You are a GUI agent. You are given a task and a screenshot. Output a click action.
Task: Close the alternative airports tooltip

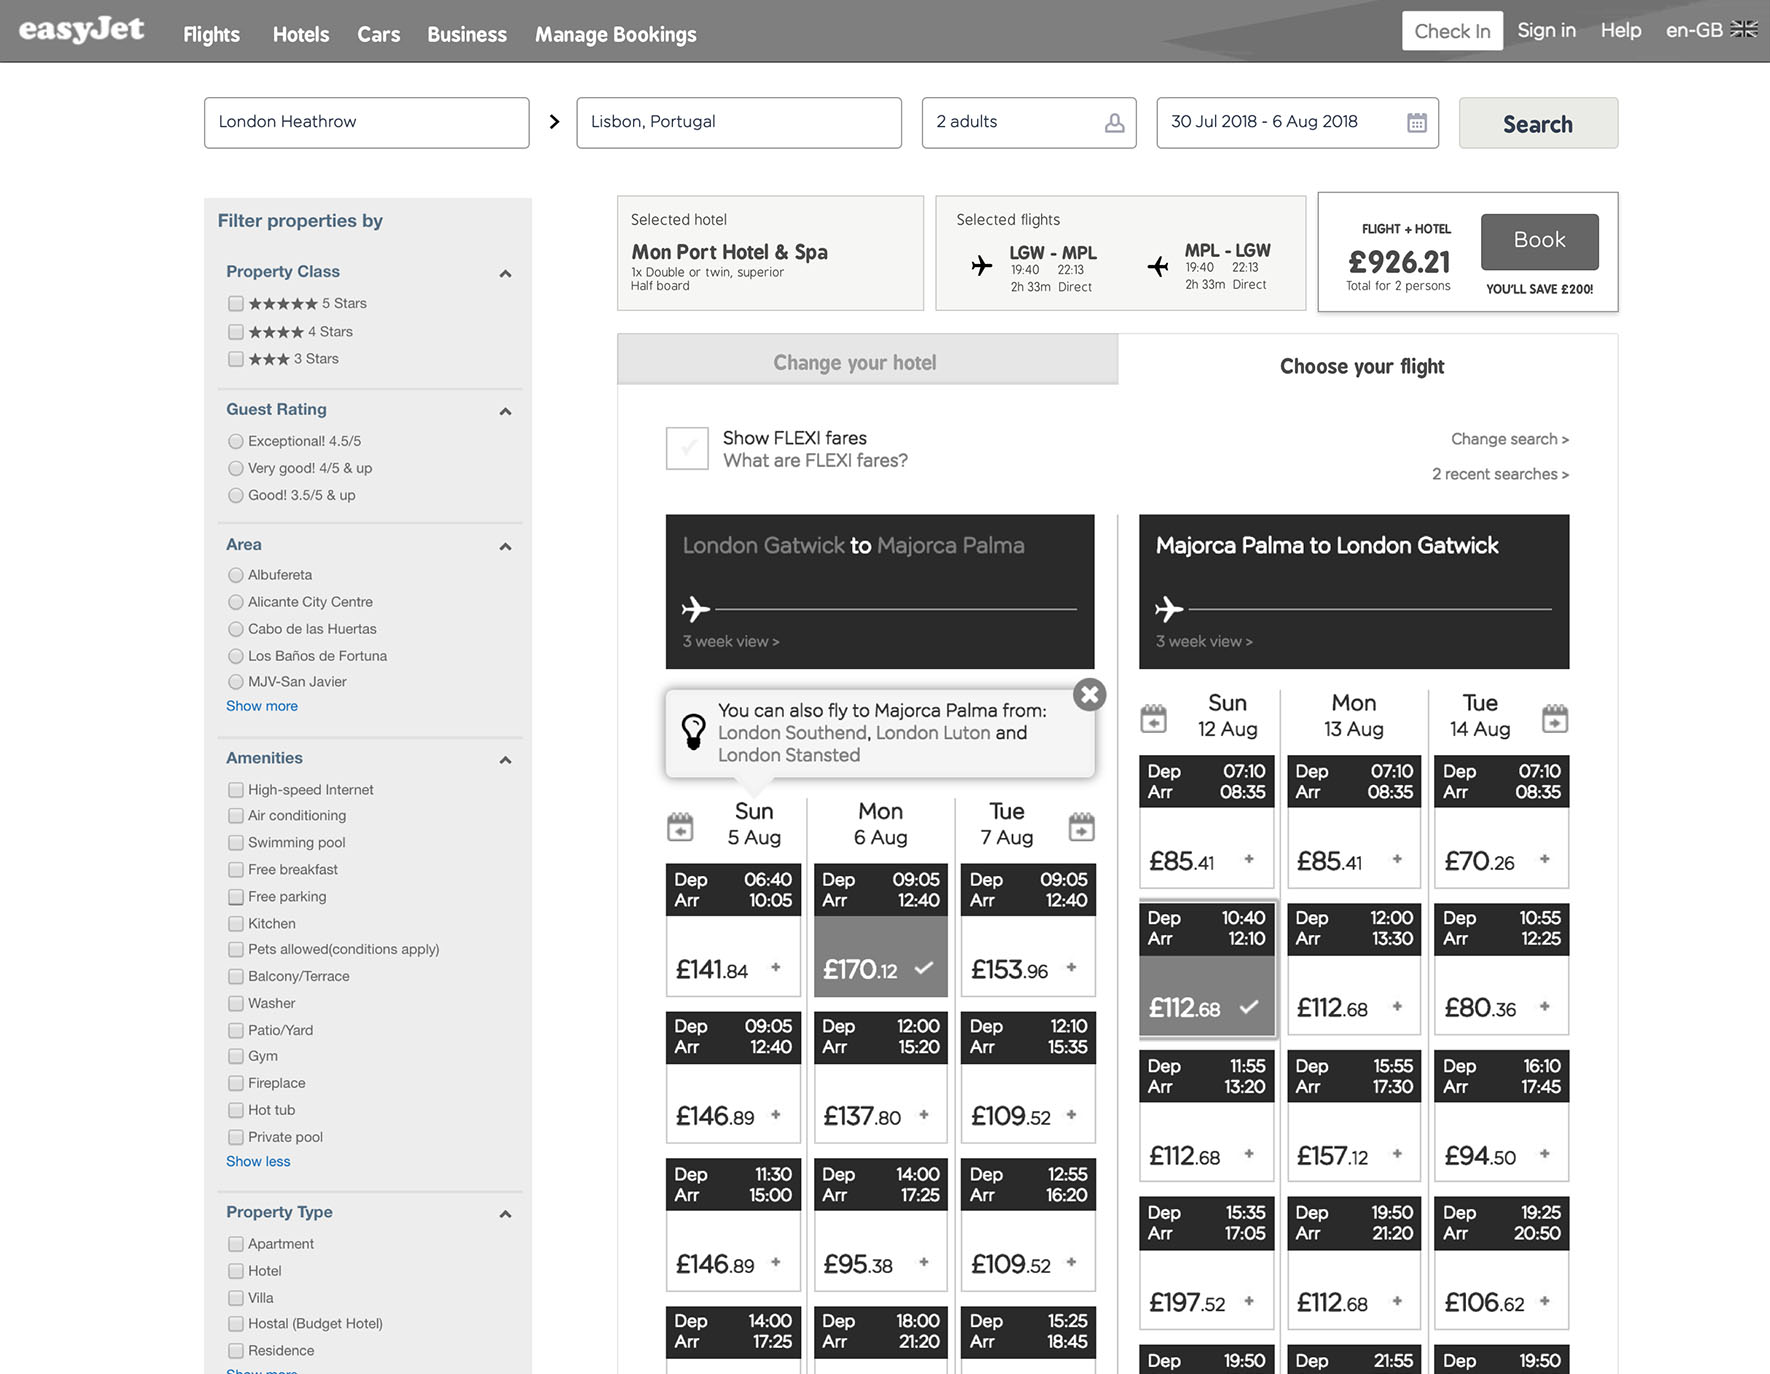click(1089, 695)
